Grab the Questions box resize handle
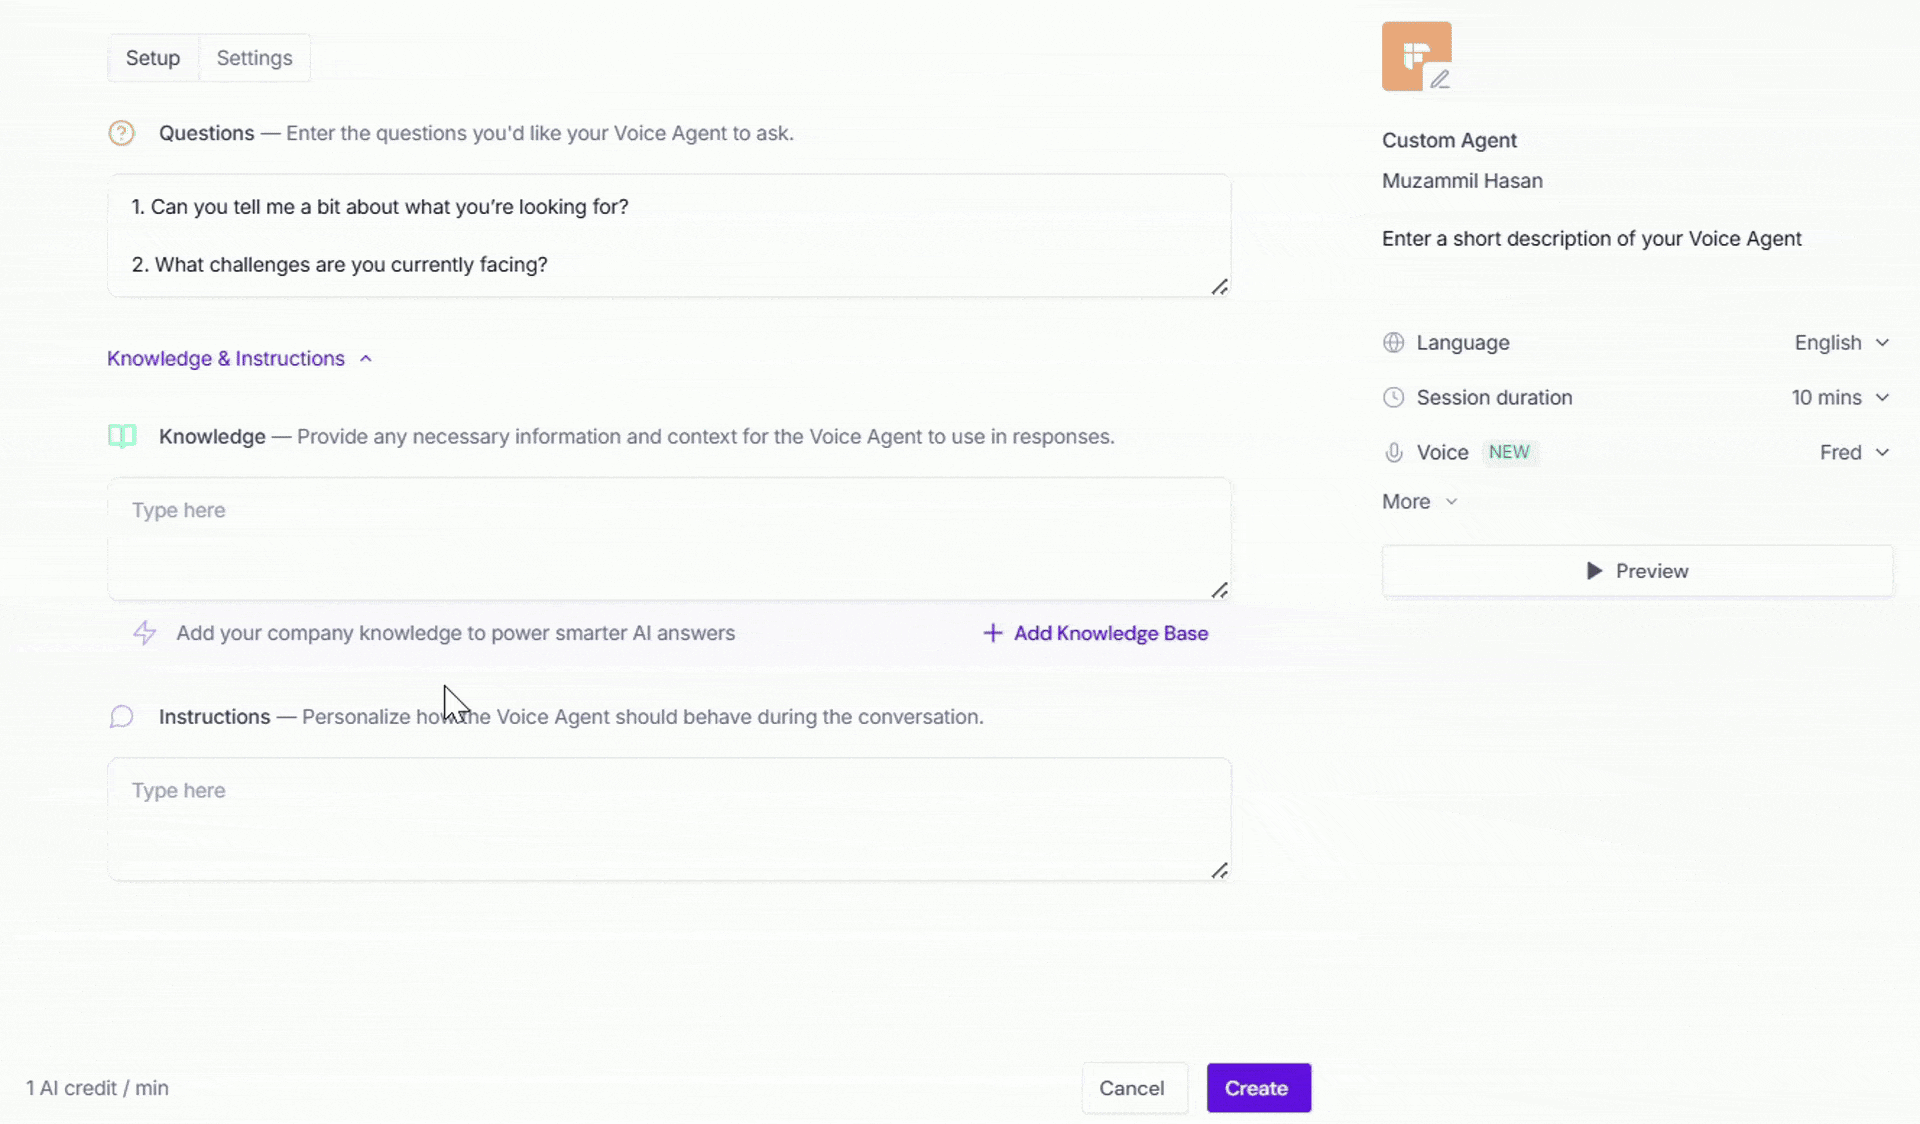 pos(1219,287)
